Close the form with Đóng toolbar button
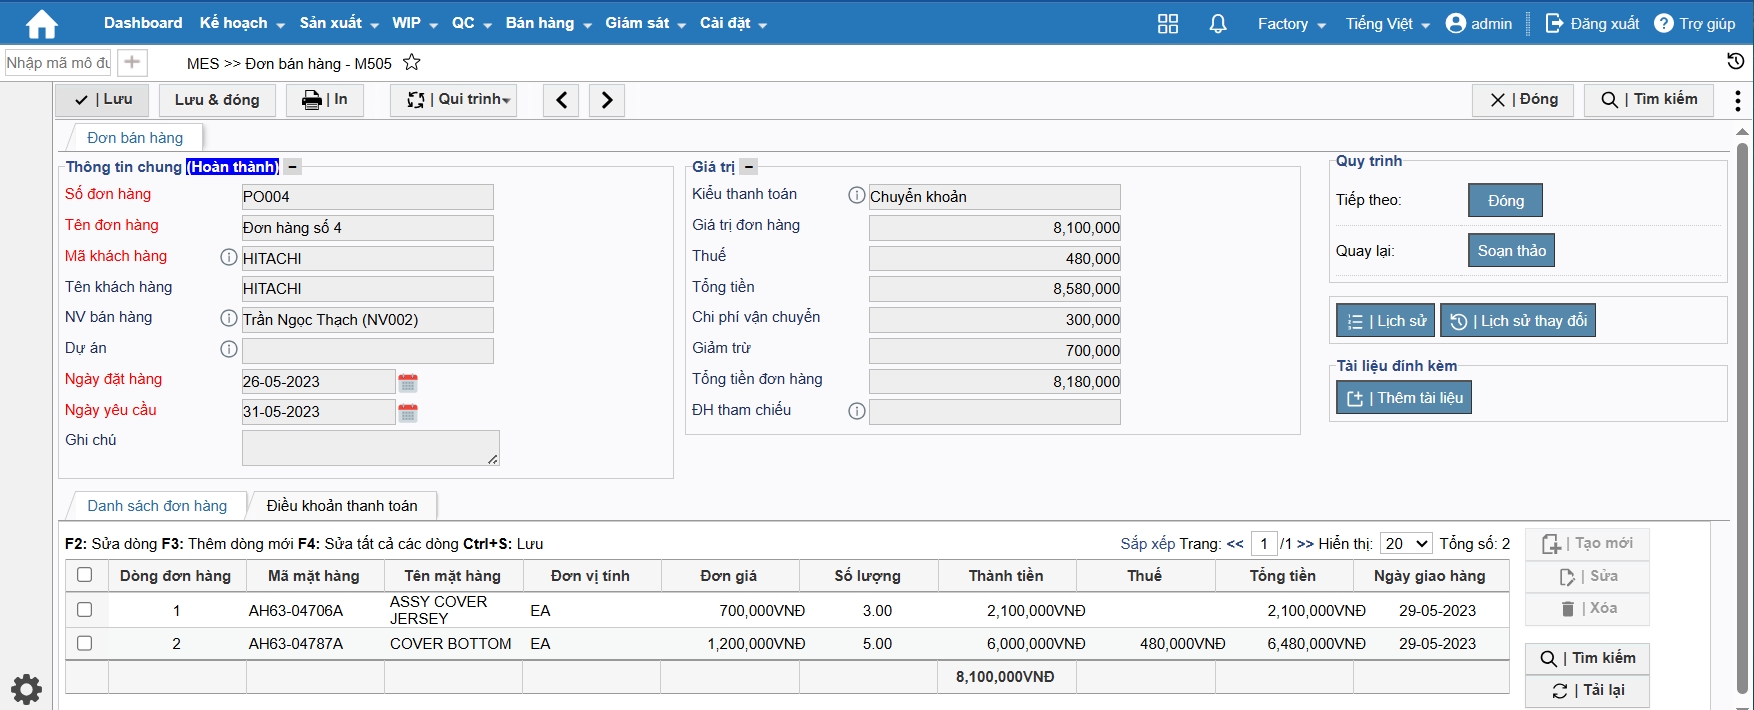Viewport: 1754px width, 710px height. pyautogui.click(x=1523, y=100)
